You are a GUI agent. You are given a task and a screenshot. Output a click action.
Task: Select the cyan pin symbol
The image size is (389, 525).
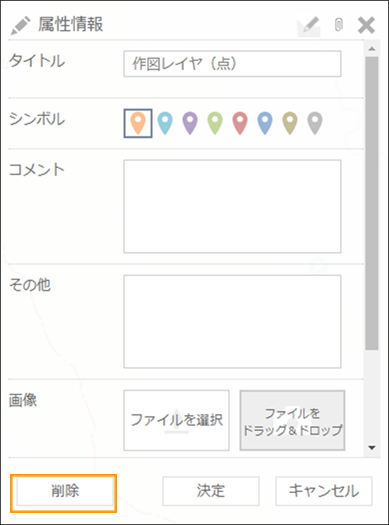pyautogui.click(x=165, y=123)
